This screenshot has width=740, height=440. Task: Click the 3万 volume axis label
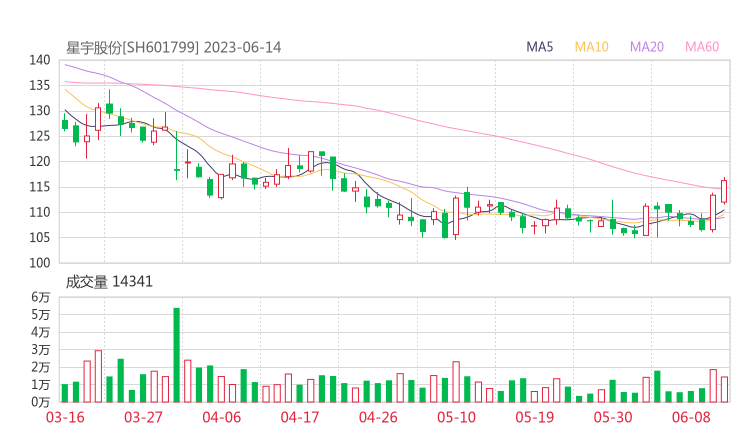coord(40,350)
